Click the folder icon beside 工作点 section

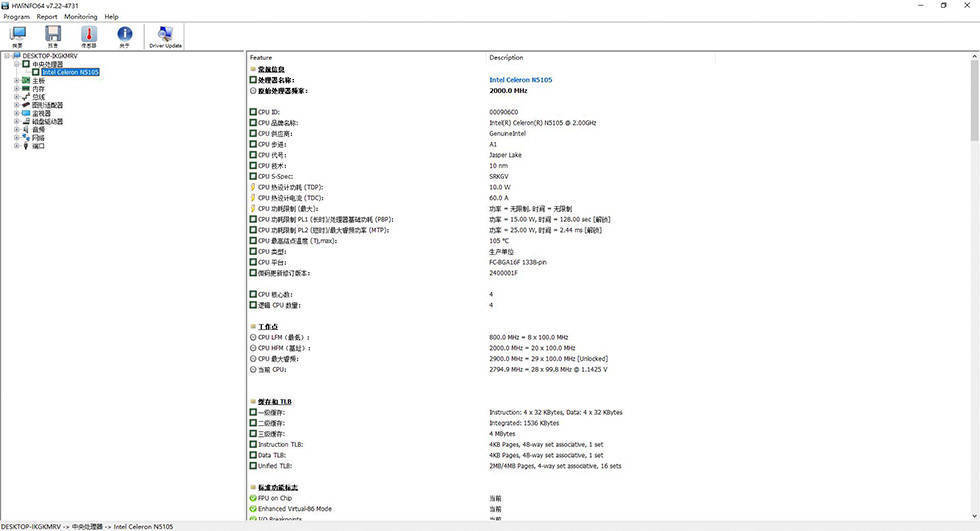tap(253, 327)
